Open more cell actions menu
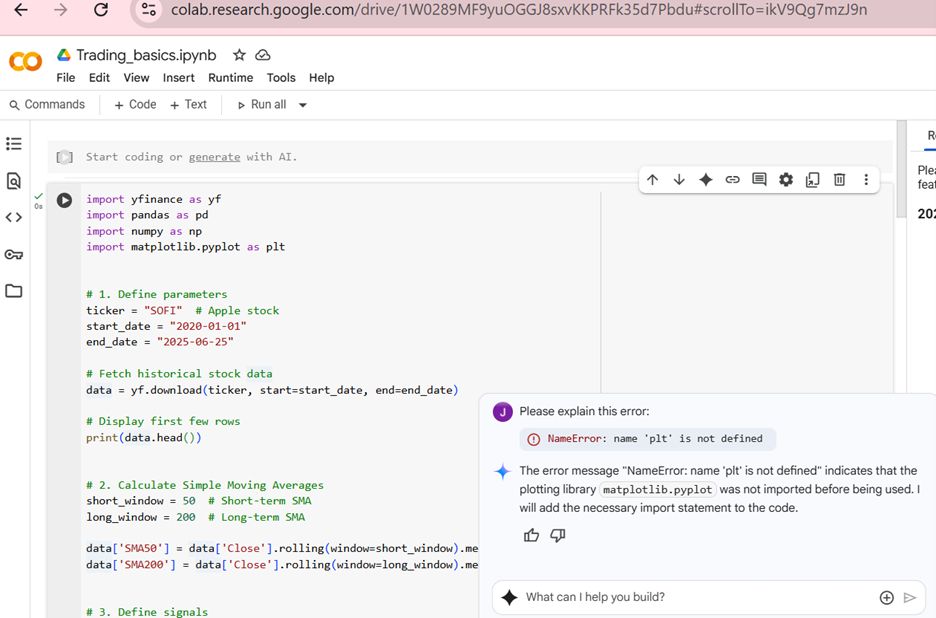 866,180
